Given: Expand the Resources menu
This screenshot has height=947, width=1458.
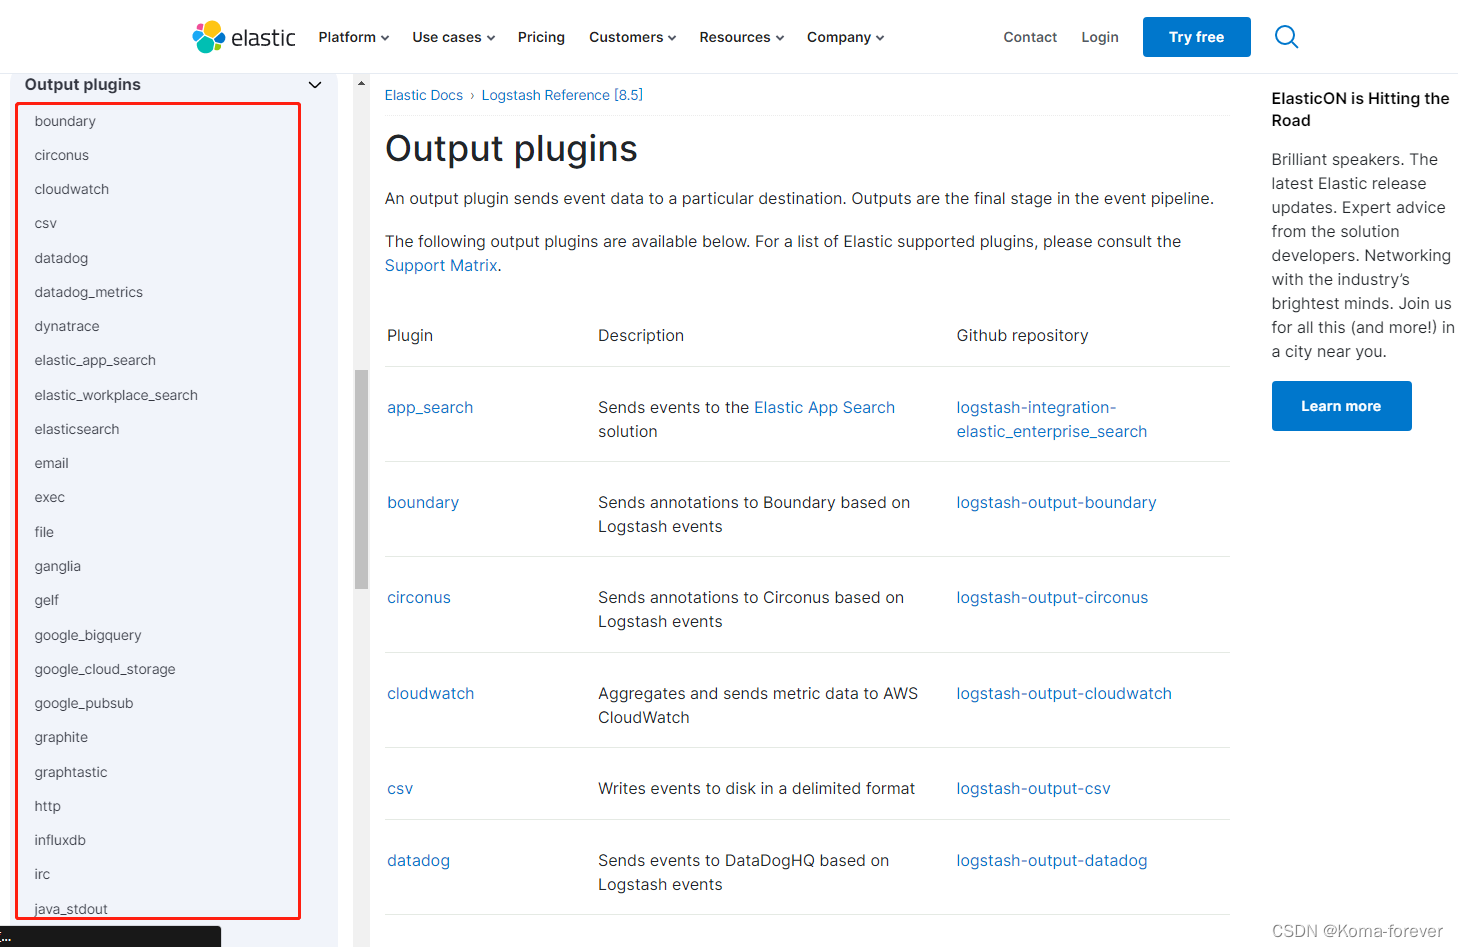Looking at the screenshot, I should (x=740, y=37).
